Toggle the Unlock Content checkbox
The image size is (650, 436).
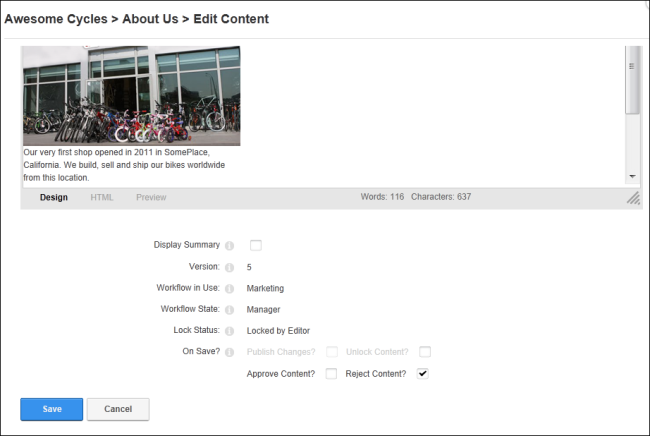tap(425, 352)
